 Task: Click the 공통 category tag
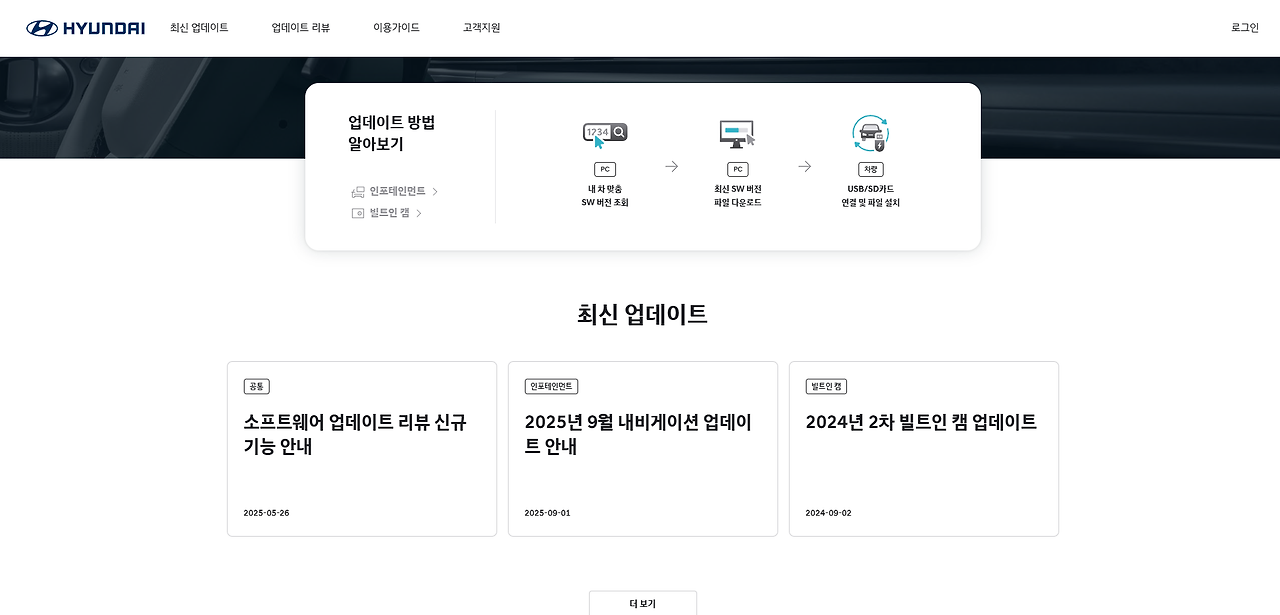256,387
